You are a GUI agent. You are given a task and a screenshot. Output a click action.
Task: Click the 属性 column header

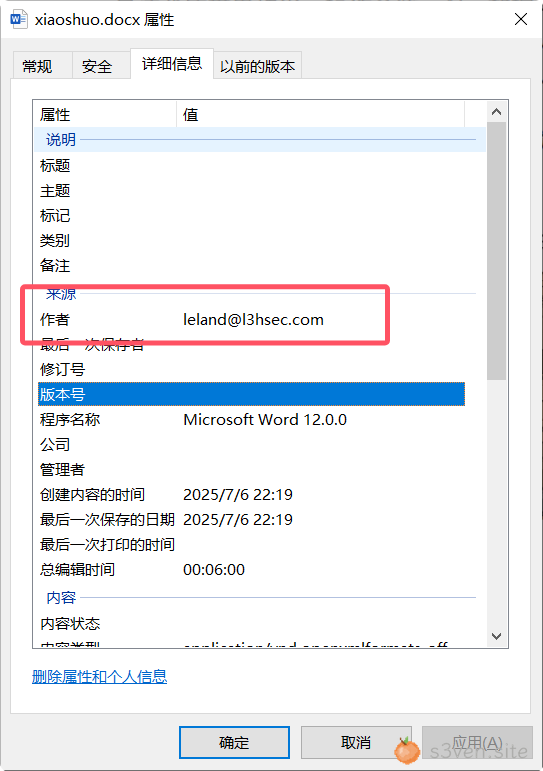click(x=105, y=114)
